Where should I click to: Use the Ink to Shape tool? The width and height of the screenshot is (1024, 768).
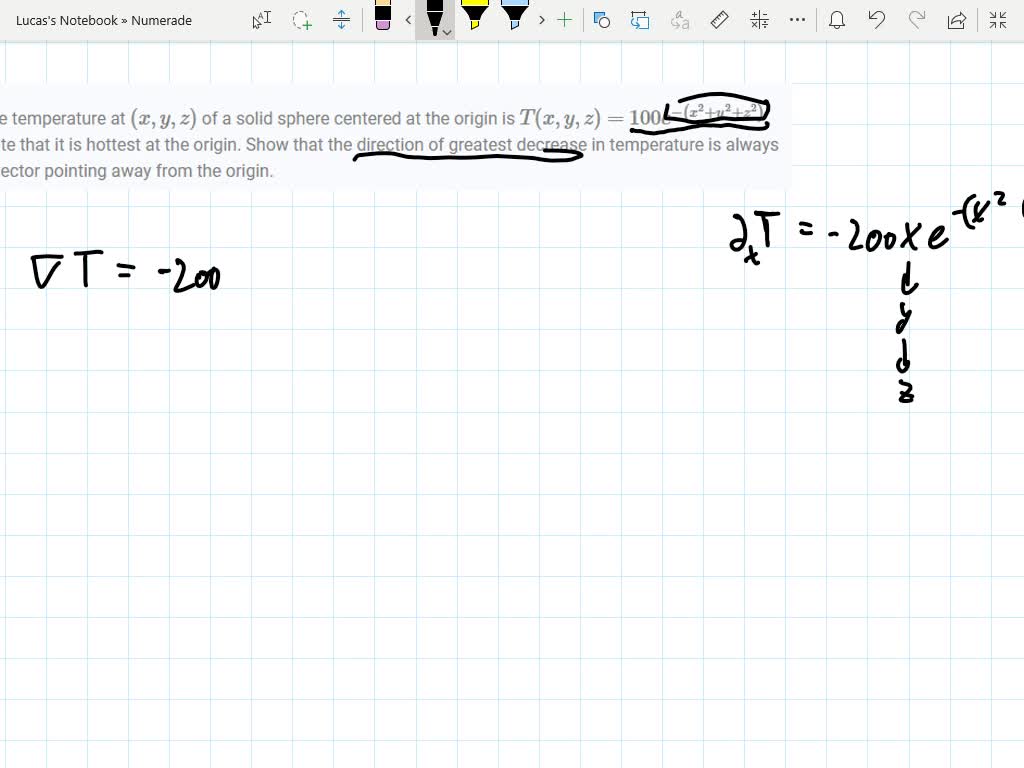[x=602, y=20]
